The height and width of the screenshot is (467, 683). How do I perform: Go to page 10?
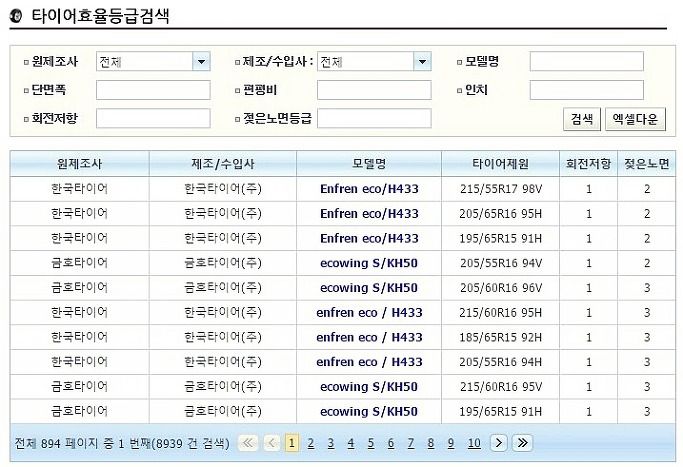[474, 443]
